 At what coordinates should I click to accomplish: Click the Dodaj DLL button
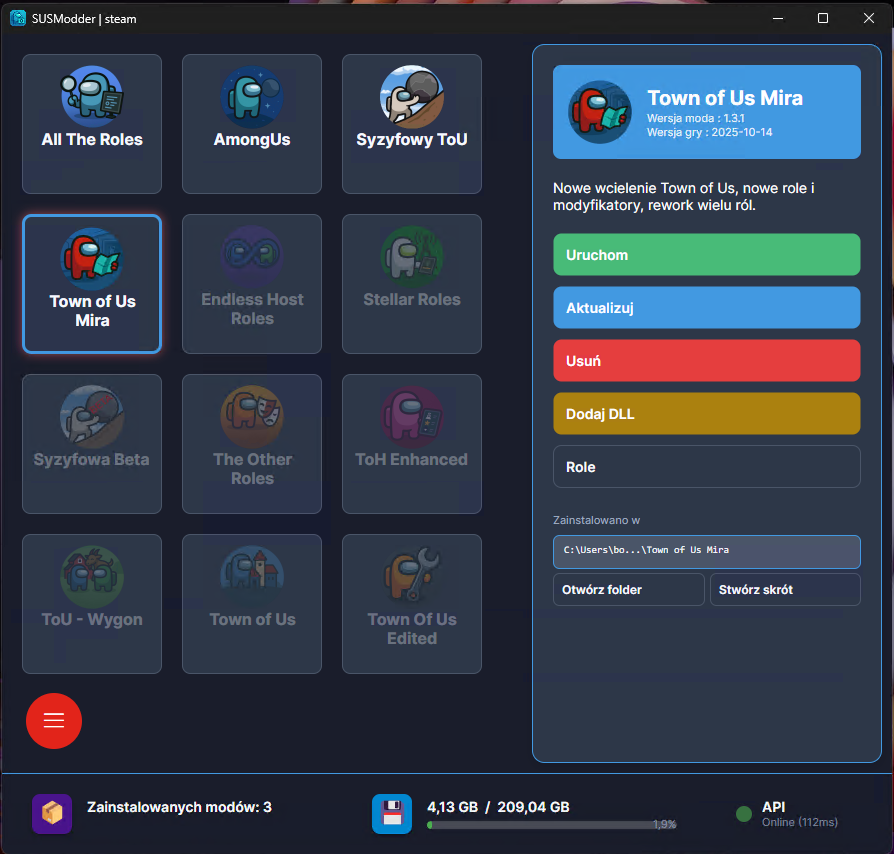[706, 414]
